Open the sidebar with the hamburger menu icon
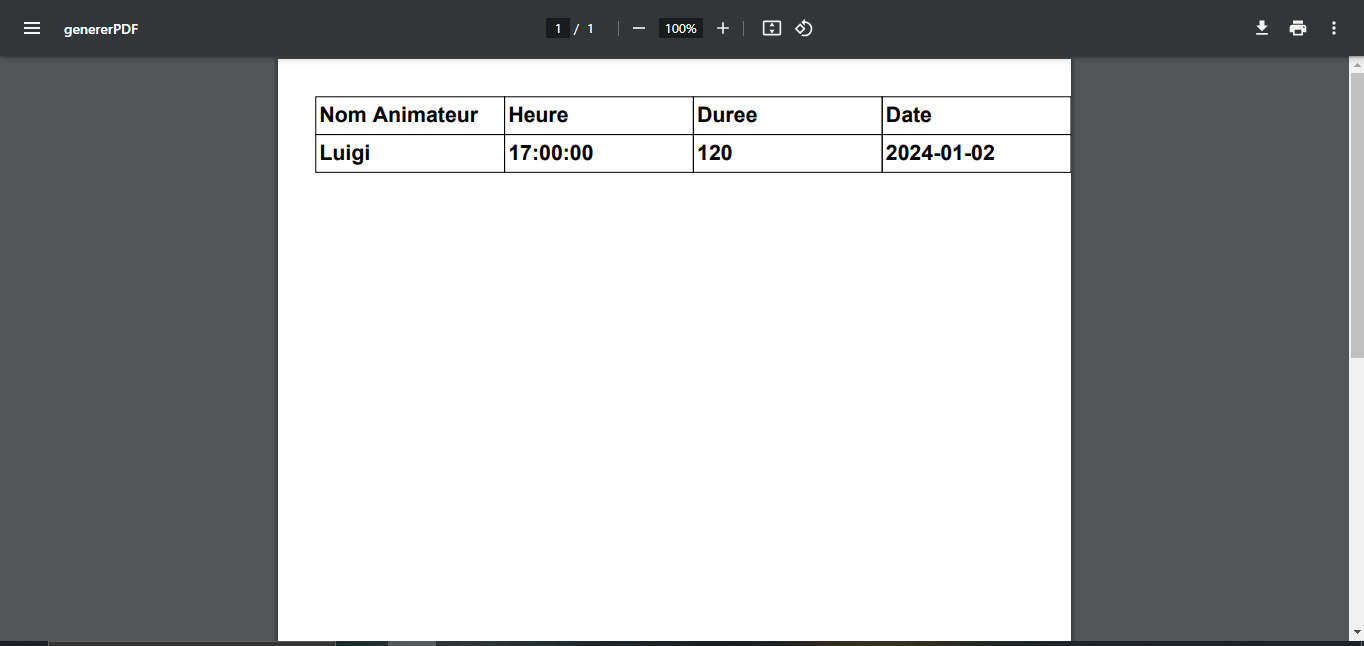Screen dimensions: 1364x646 coord(32,28)
